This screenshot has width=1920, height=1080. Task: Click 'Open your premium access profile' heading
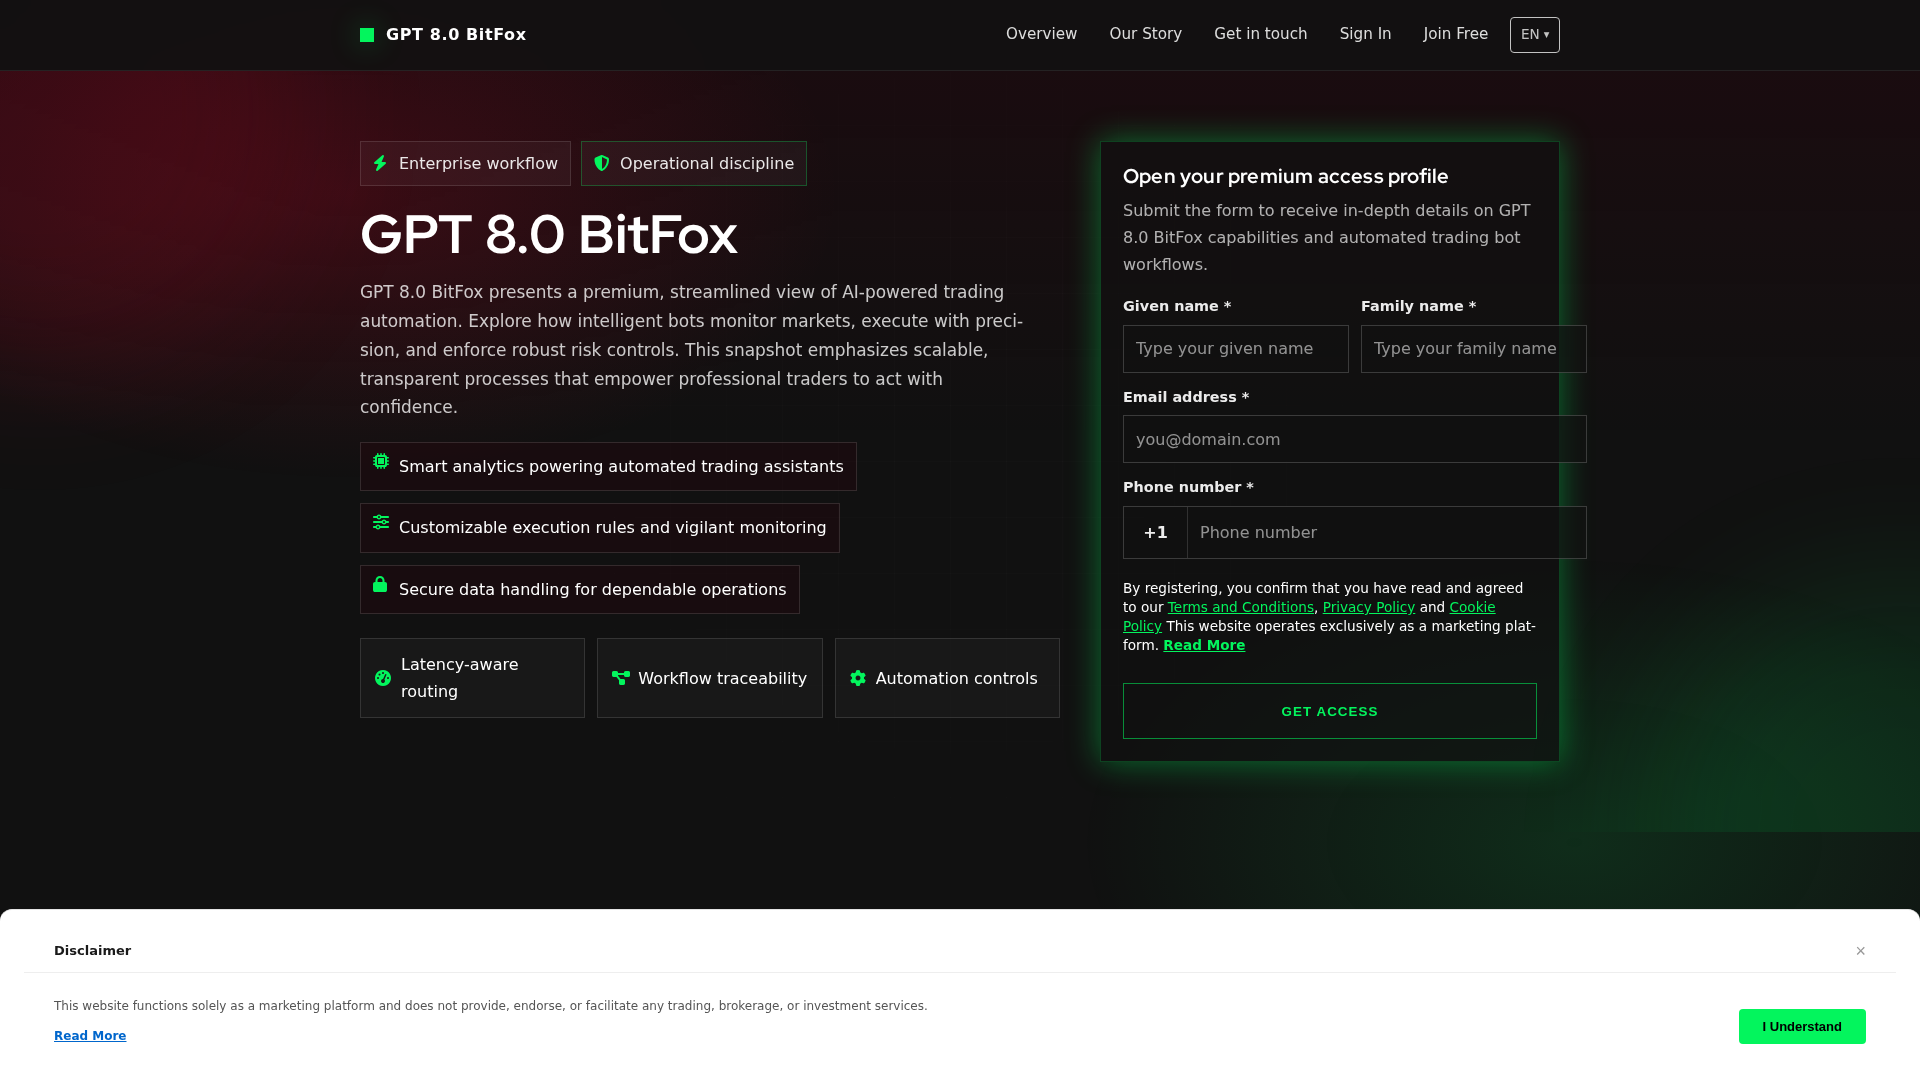1286,176
